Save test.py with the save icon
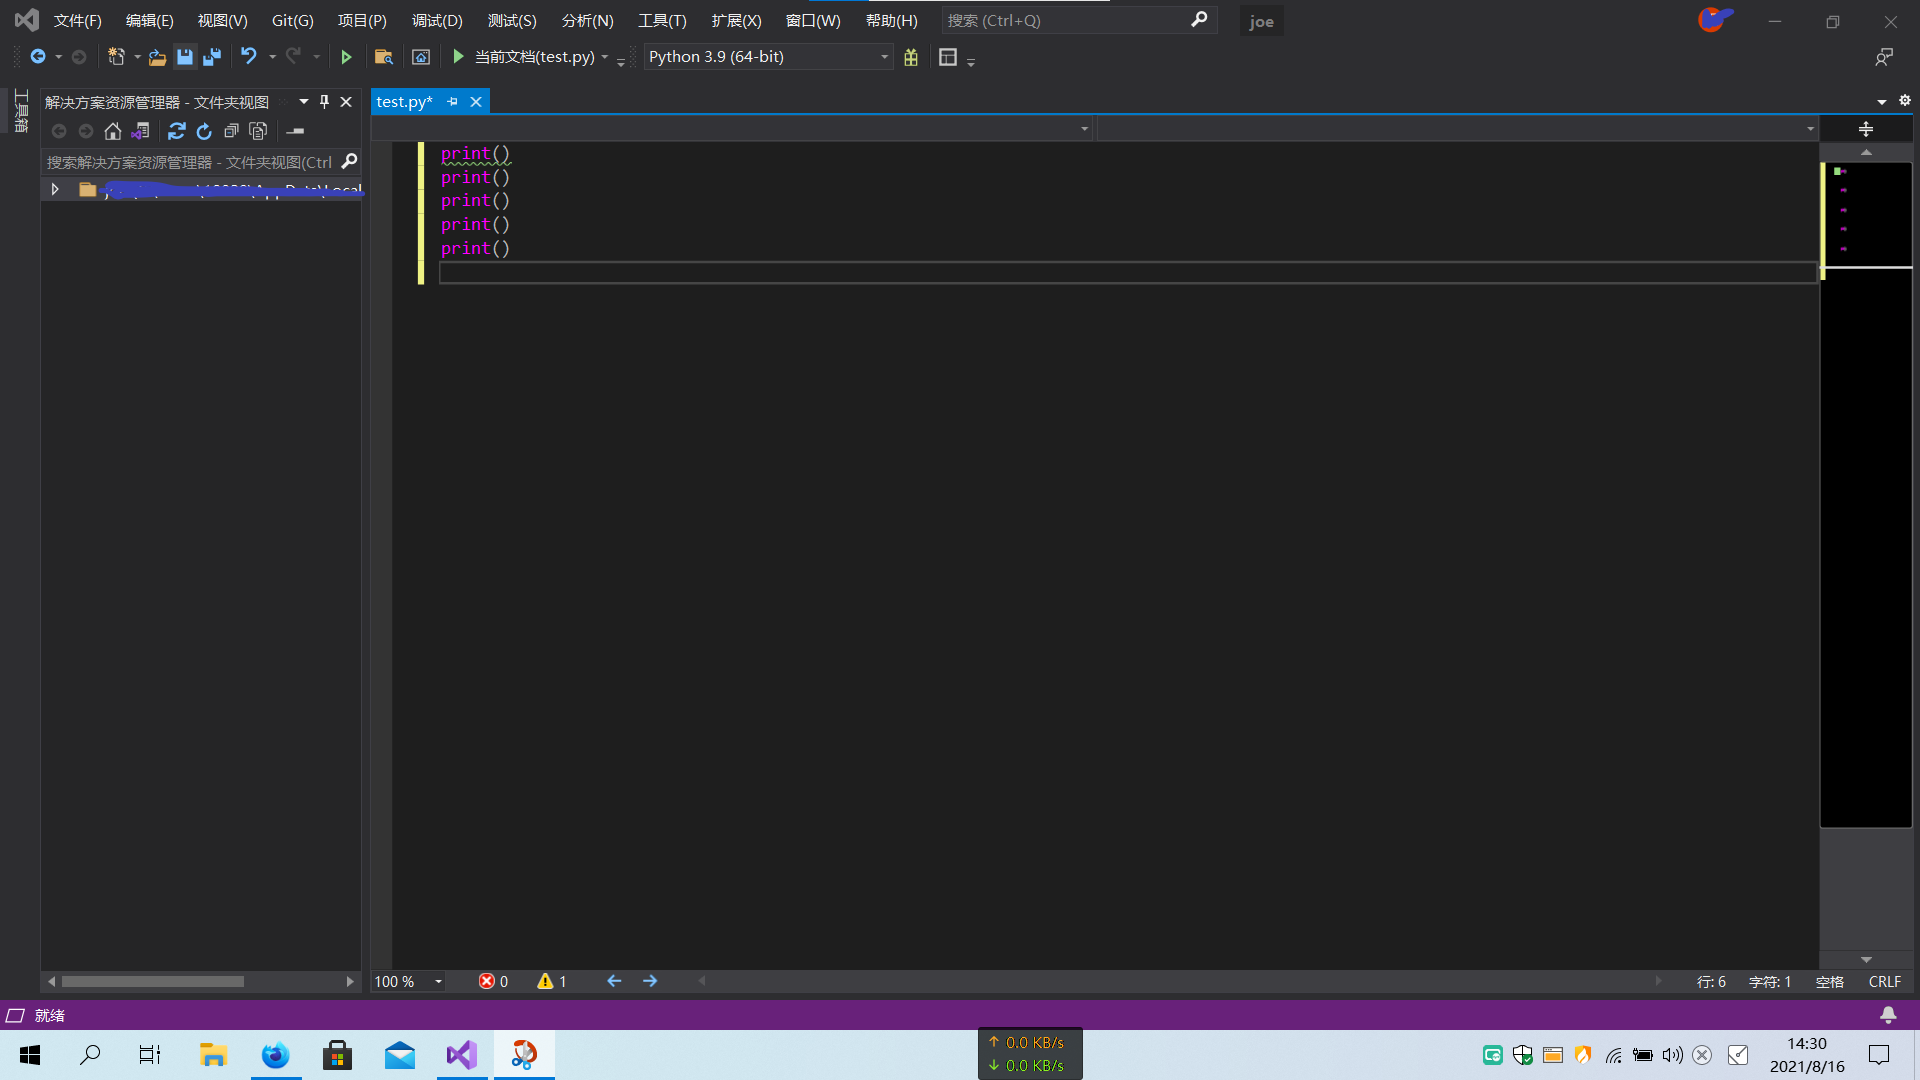The height and width of the screenshot is (1080, 1920). pyautogui.click(x=185, y=57)
